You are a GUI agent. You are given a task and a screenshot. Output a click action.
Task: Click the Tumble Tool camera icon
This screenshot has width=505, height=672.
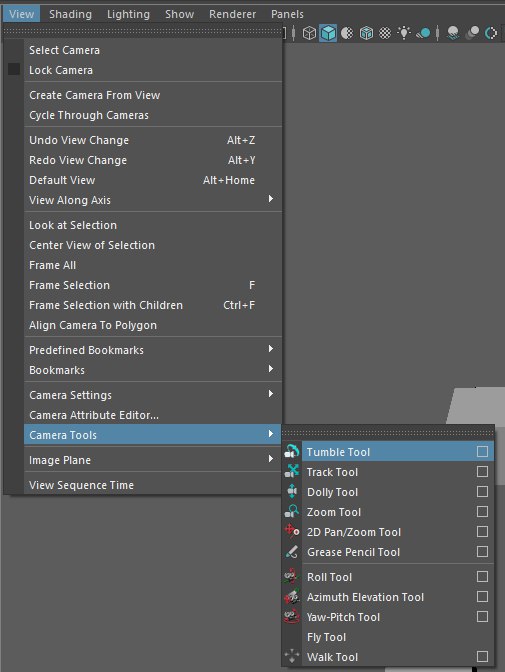pos(292,452)
